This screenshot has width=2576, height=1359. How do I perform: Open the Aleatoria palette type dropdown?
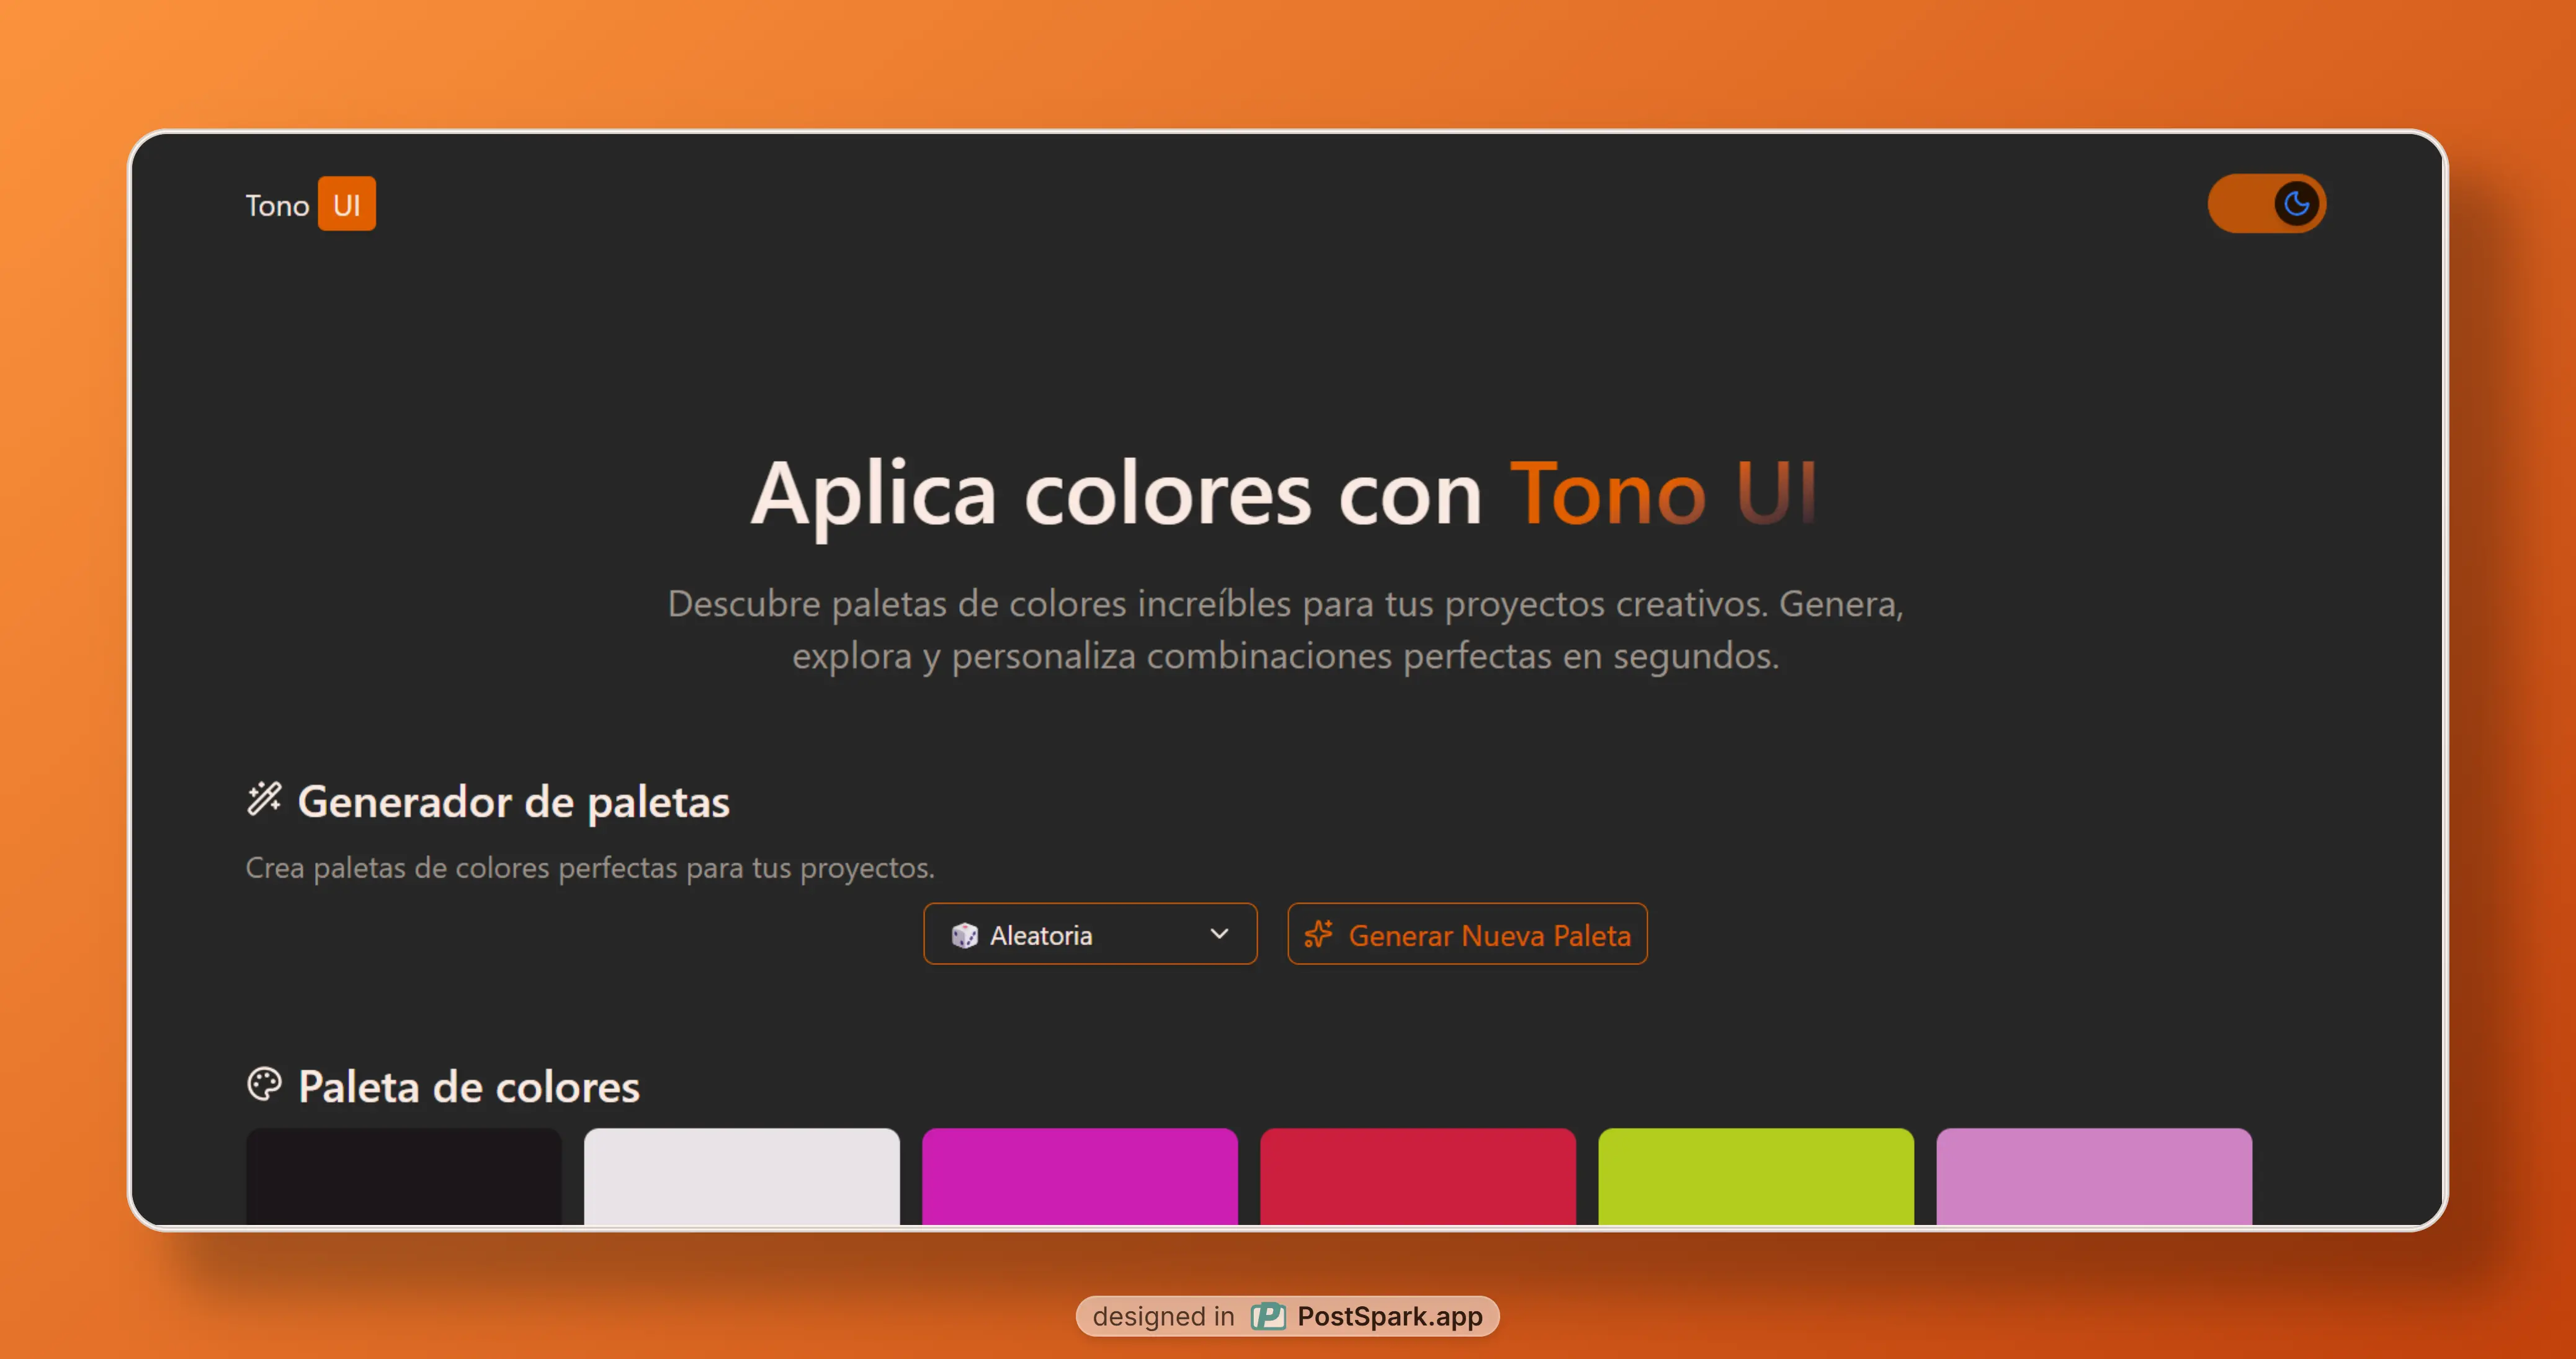pos(1090,934)
